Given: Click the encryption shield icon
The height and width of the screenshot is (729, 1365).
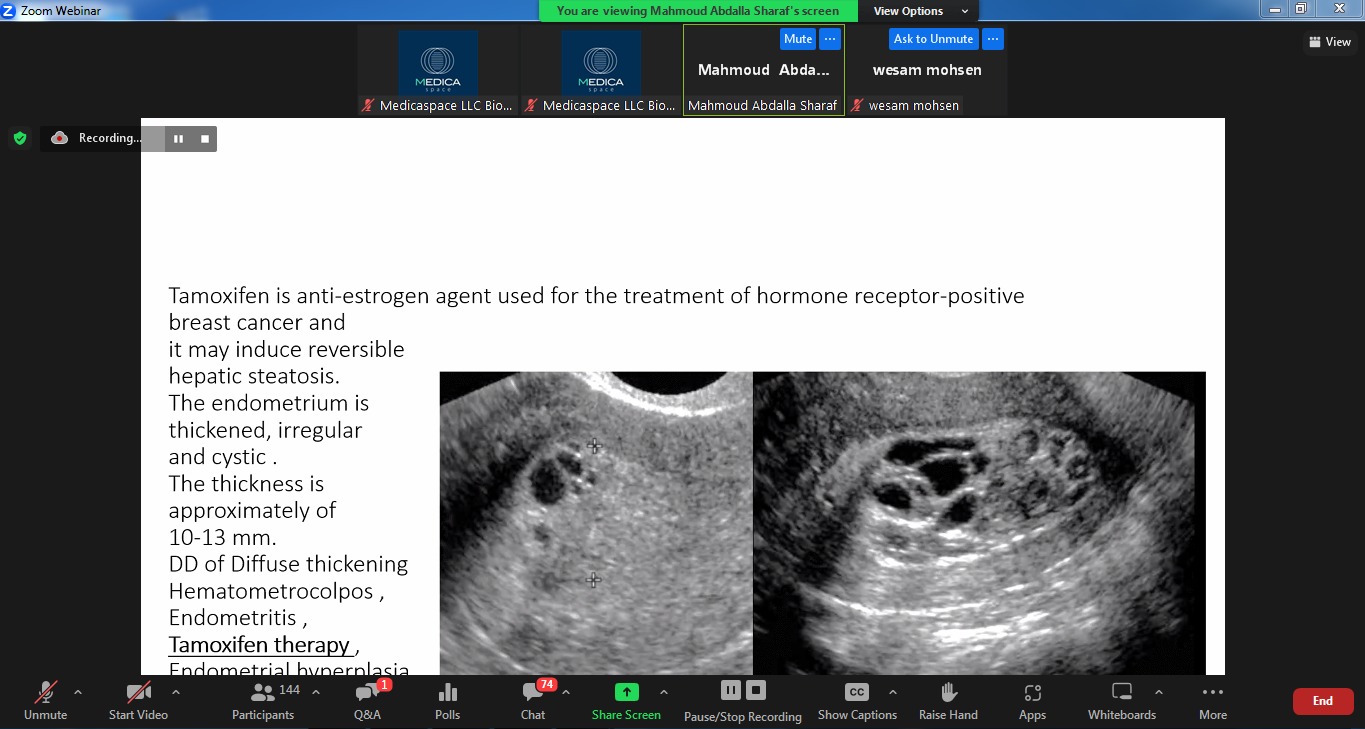Looking at the screenshot, I should point(19,138).
